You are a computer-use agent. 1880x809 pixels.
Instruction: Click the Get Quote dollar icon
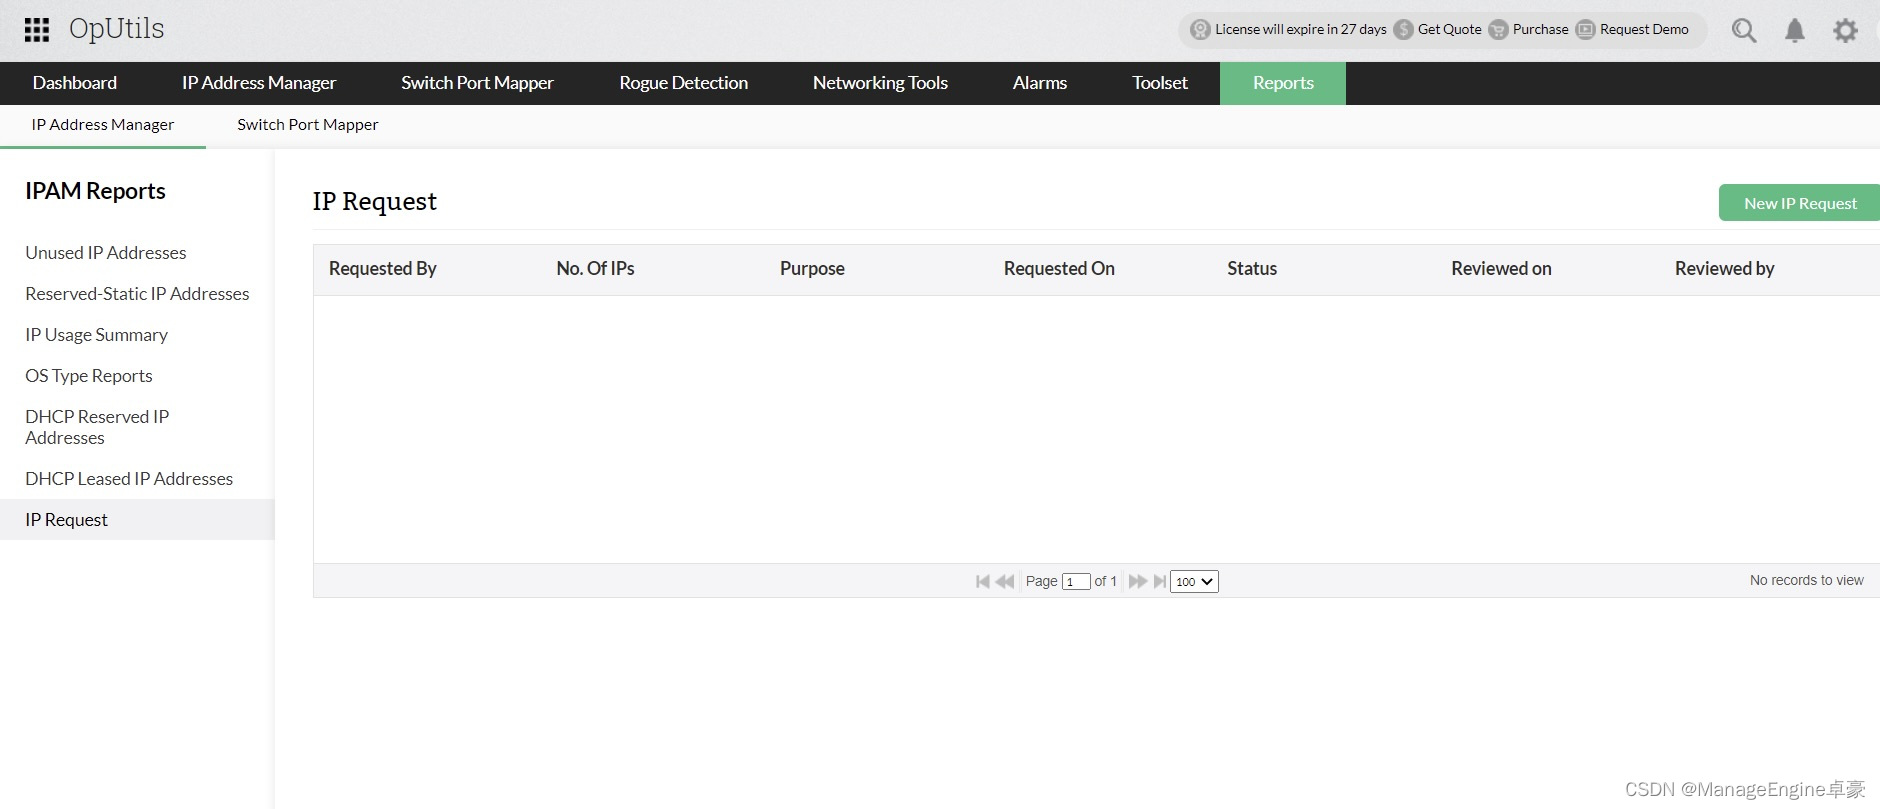[1403, 30]
